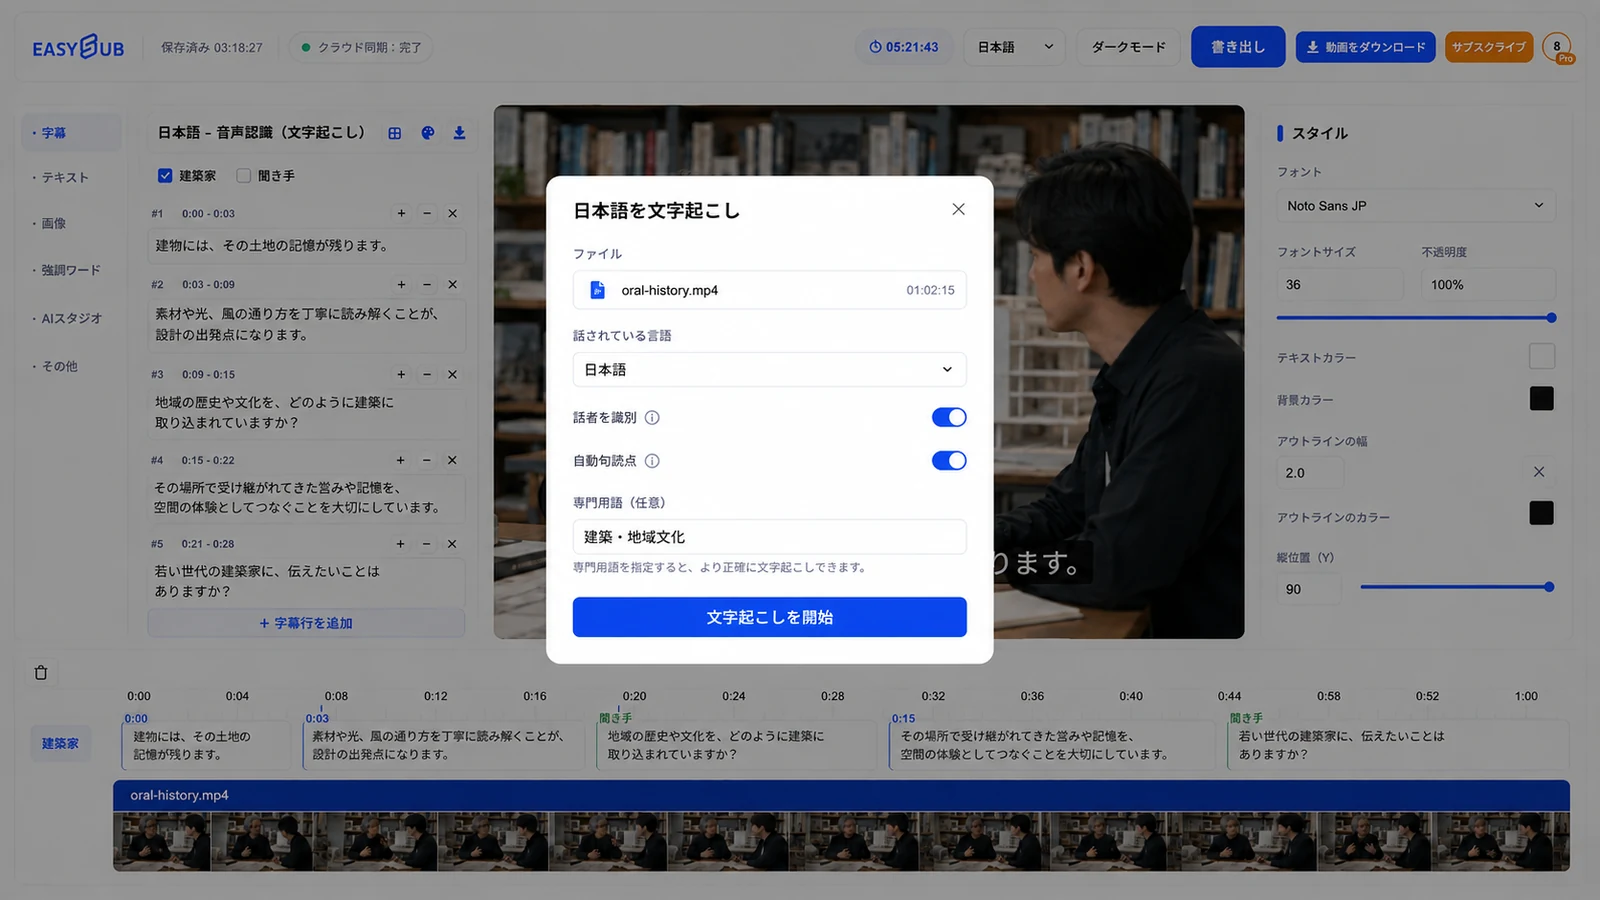
Task: Add a row with 字幕行を追加
Action: (306, 623)
